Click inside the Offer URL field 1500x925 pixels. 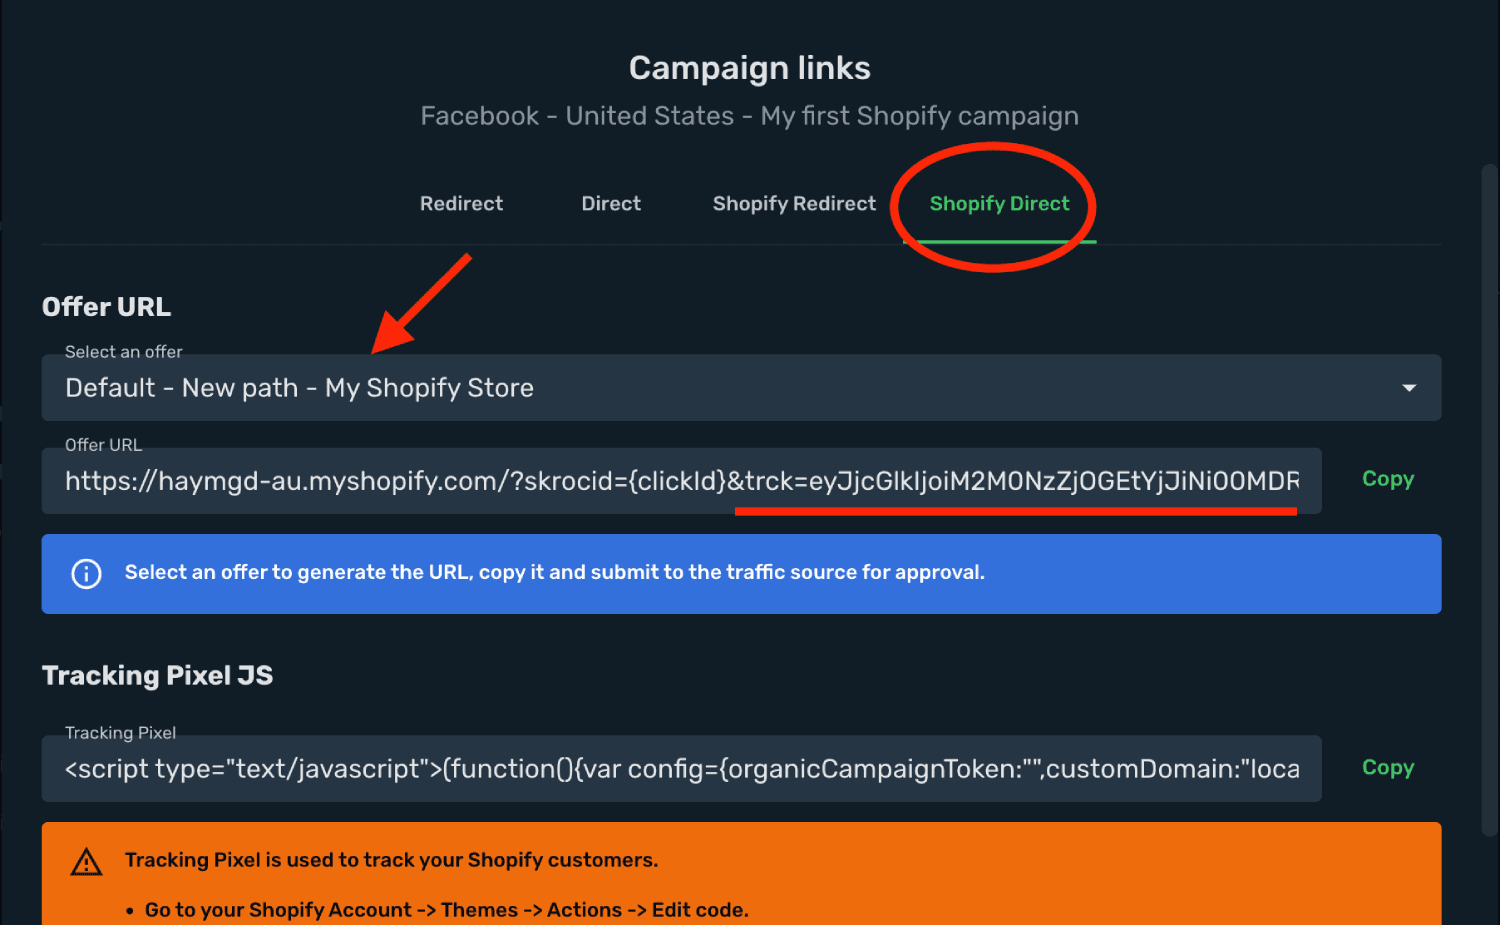pos(681,481)
